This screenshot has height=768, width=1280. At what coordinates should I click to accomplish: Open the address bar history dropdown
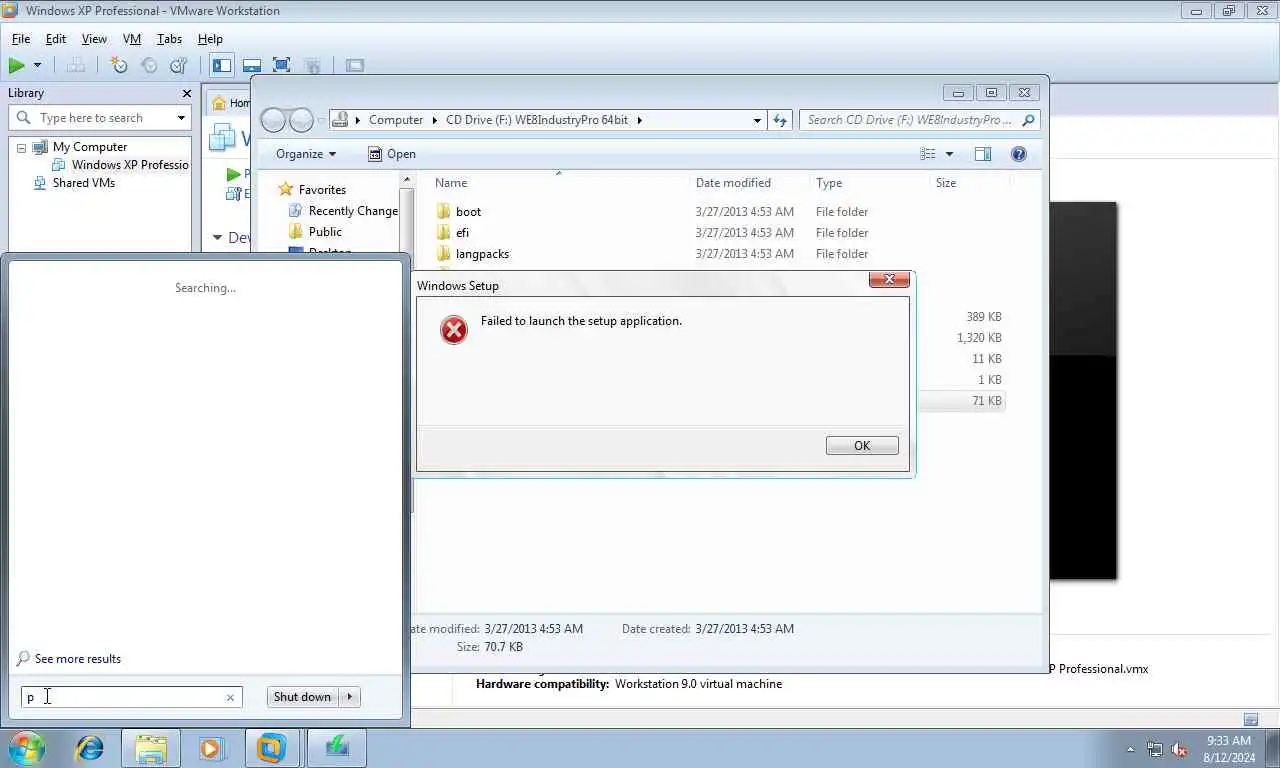pos(757,120)
